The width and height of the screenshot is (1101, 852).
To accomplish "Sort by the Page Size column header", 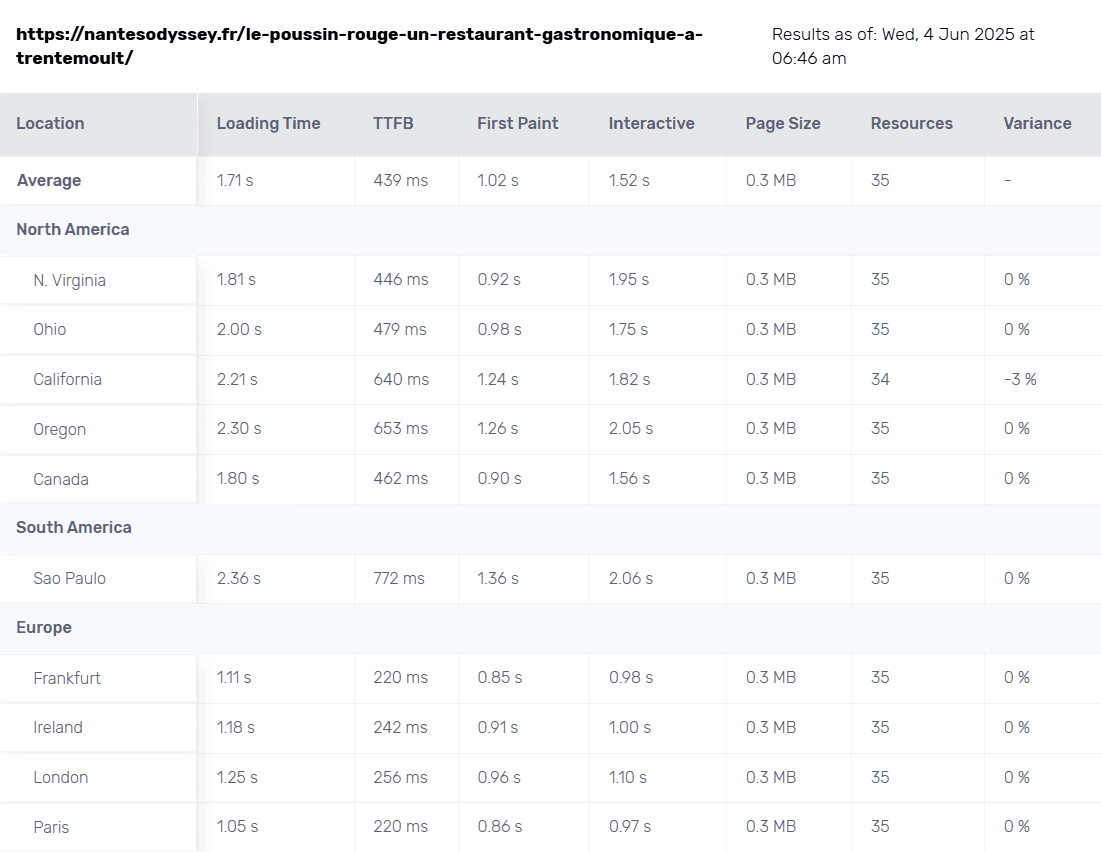I will (x=782, y=124).
